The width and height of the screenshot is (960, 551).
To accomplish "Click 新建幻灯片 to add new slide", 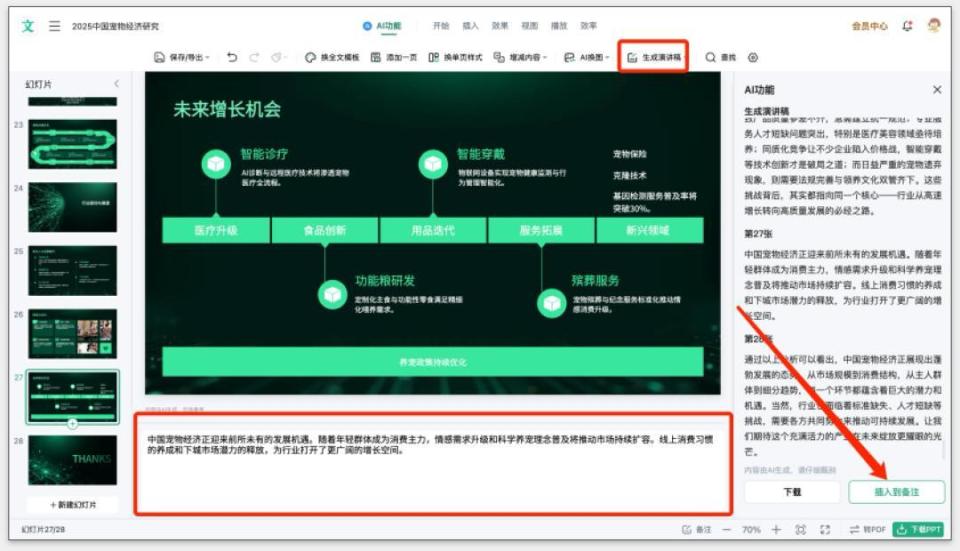I will click(72, 505).
